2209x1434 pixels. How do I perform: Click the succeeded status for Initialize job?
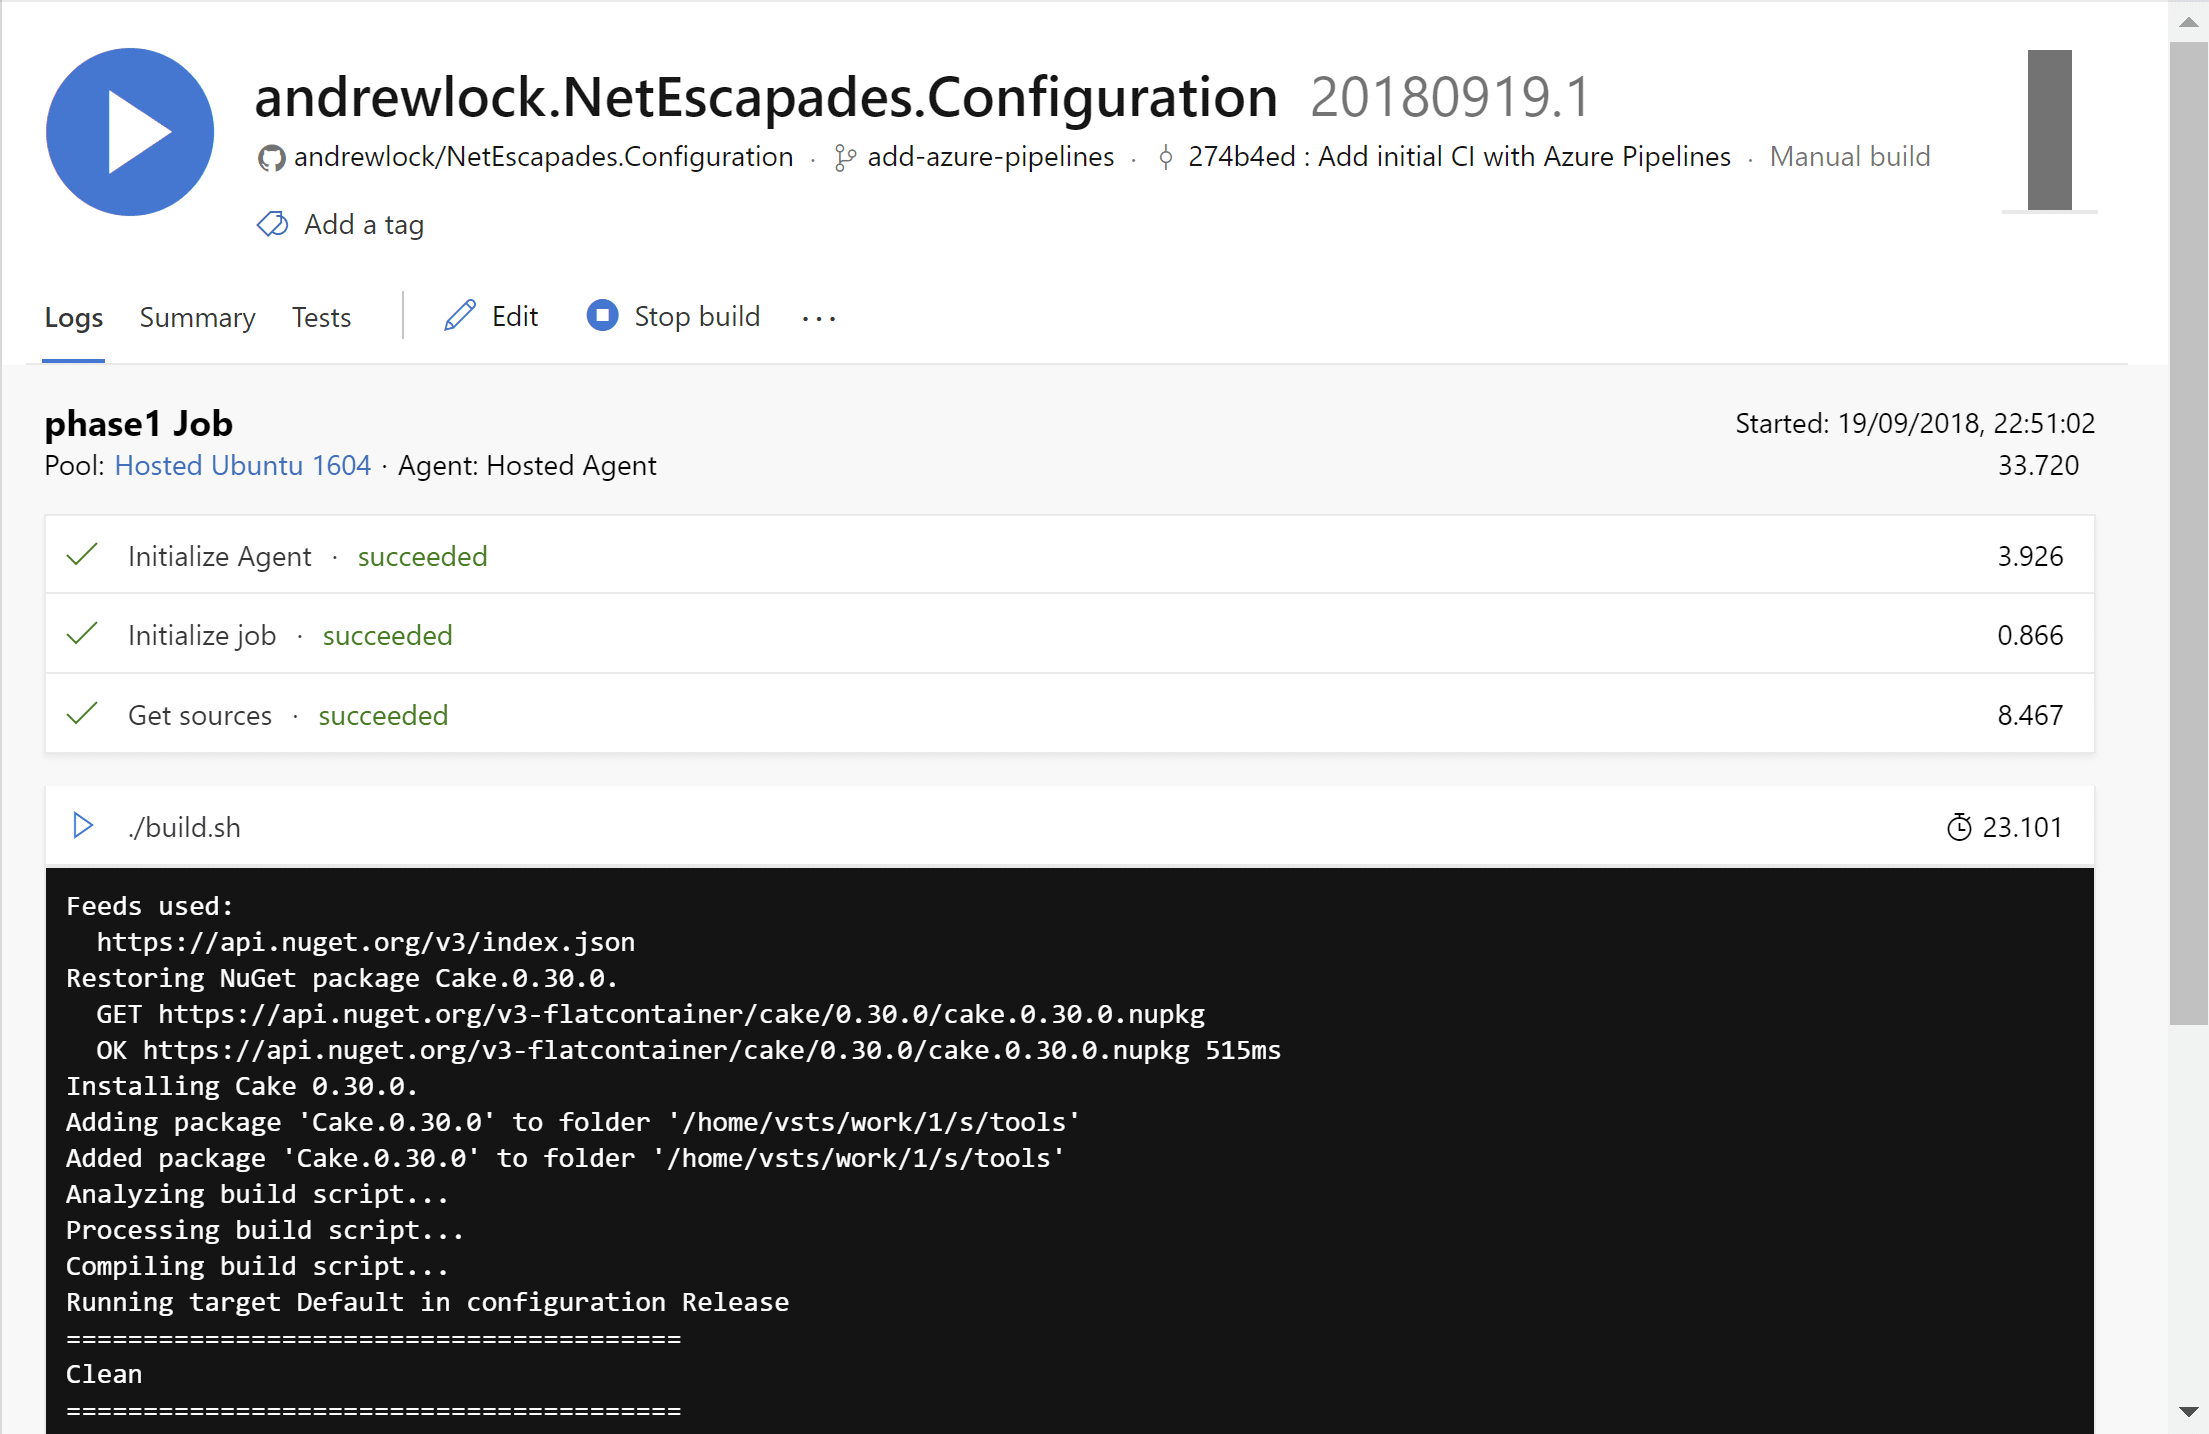click(x=388, y=635)
